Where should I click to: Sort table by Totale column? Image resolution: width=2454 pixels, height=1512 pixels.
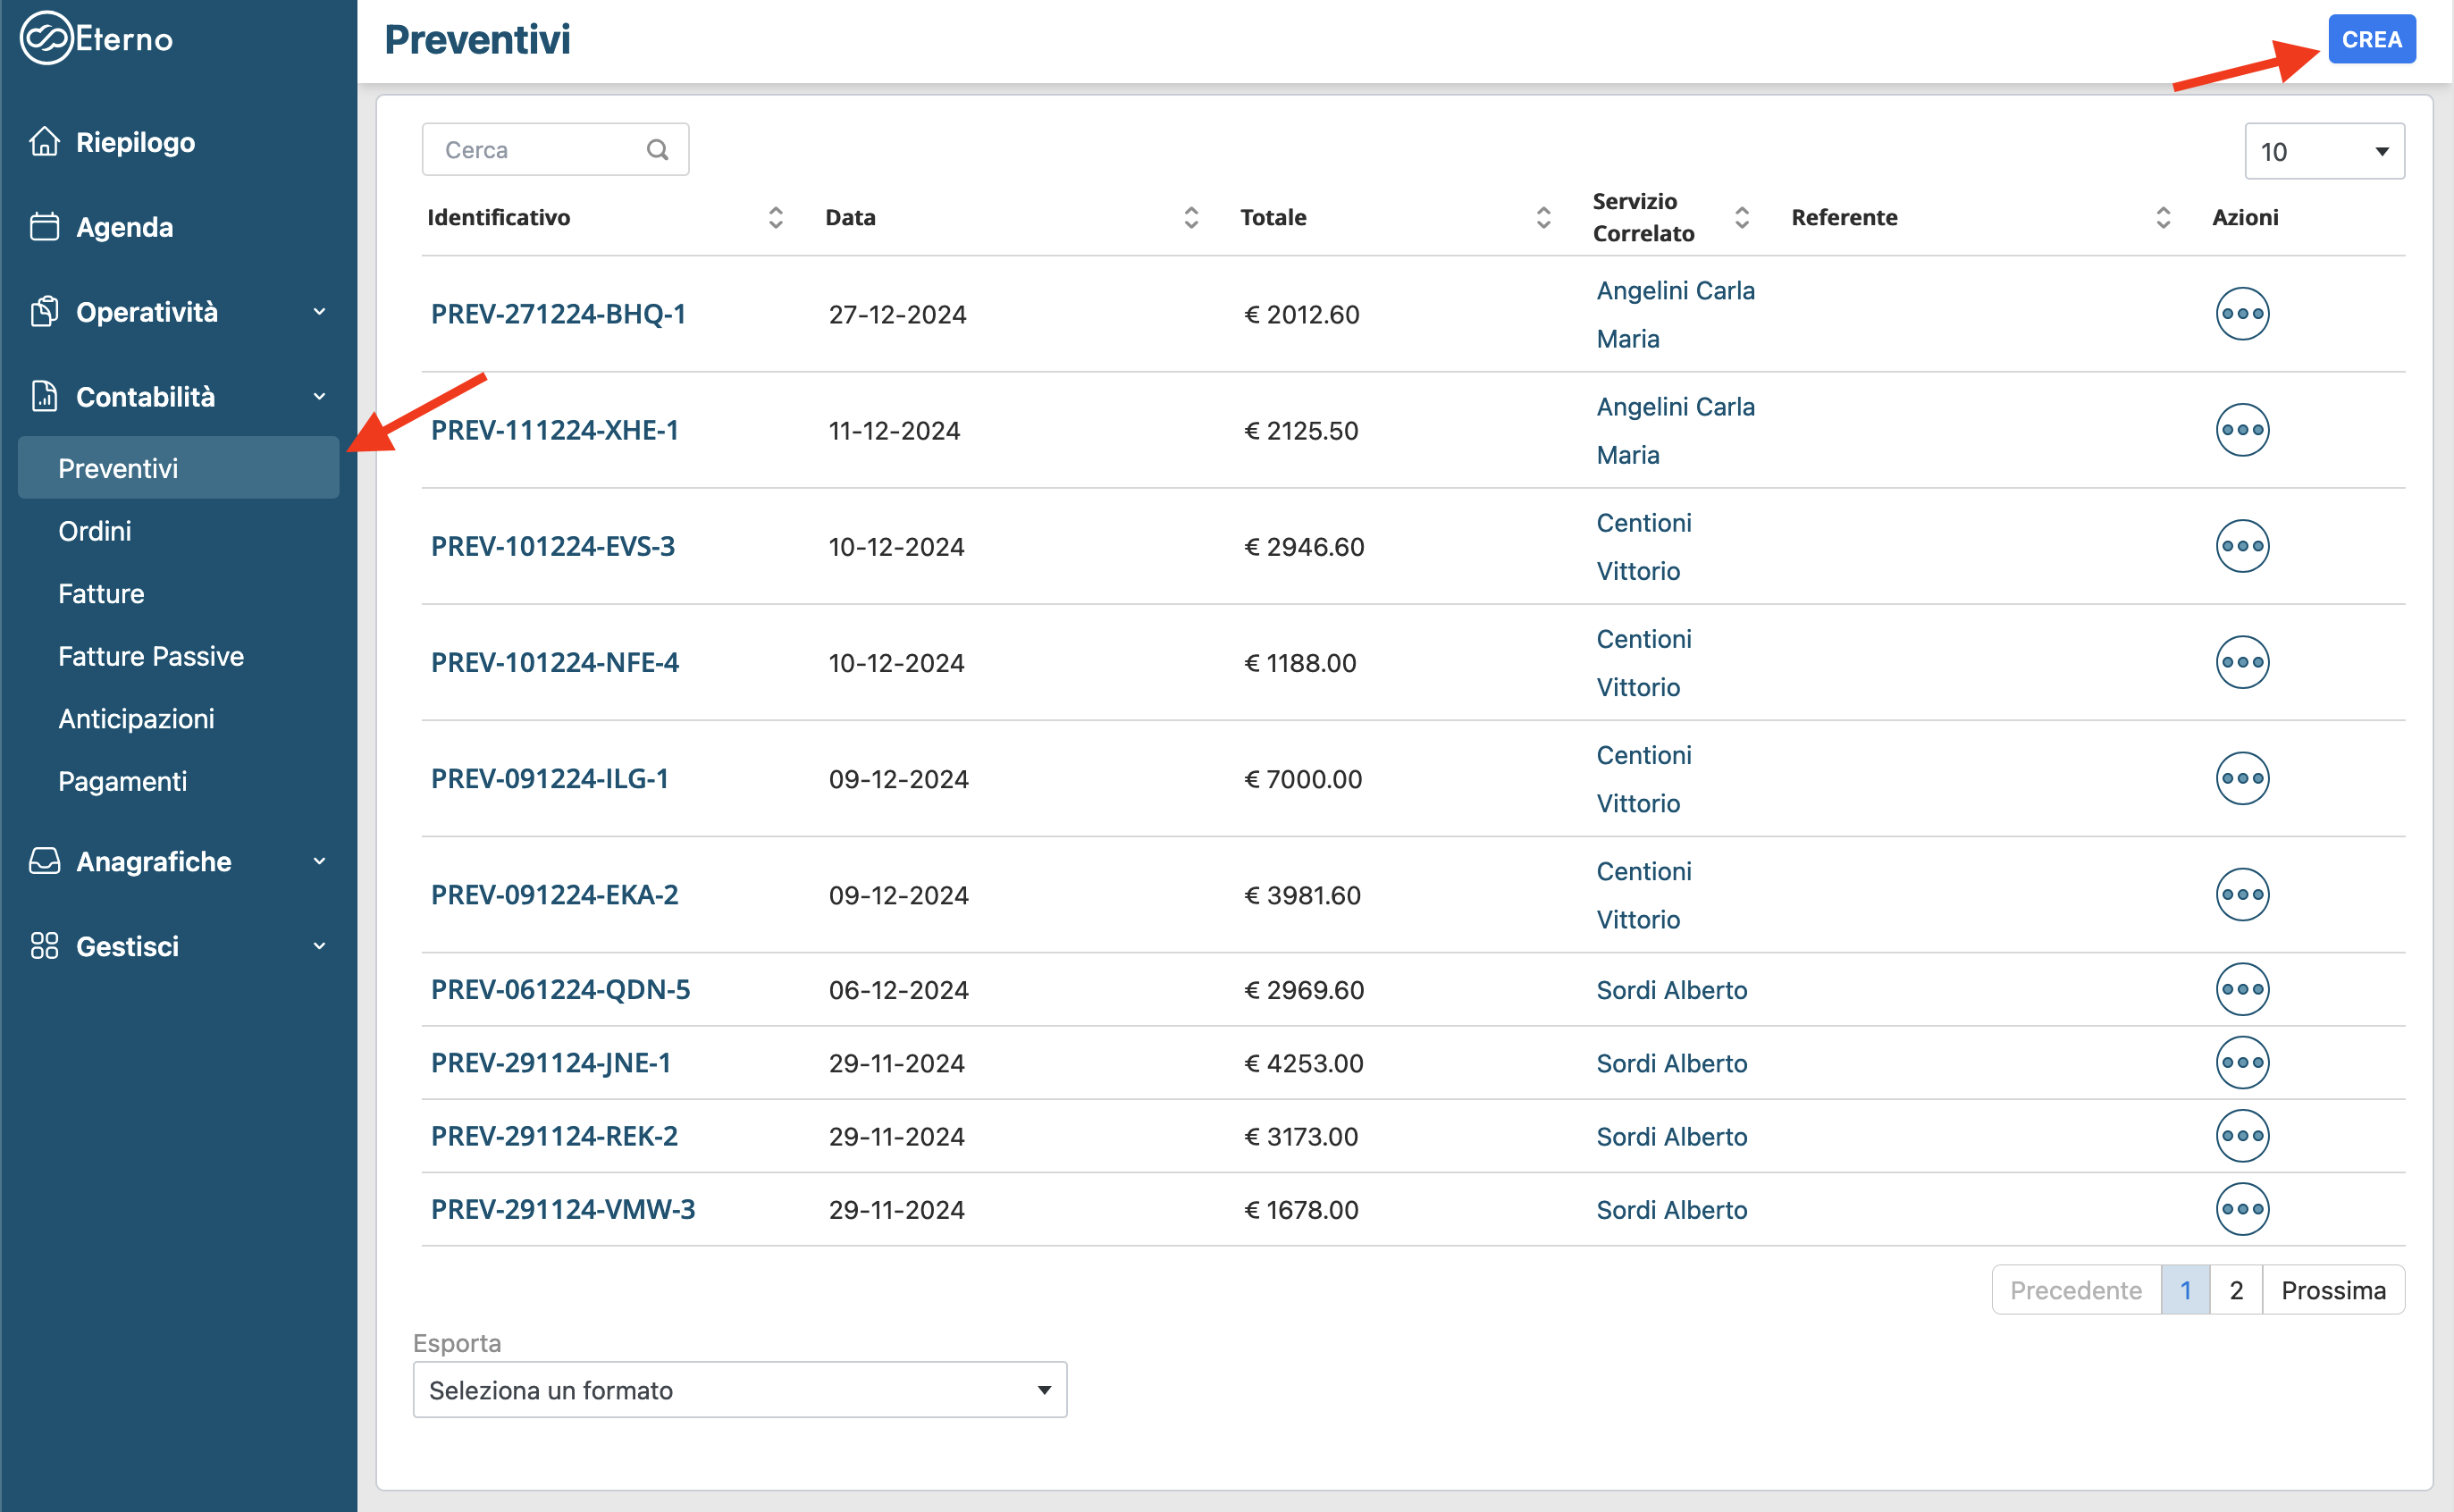[1543, 217]
